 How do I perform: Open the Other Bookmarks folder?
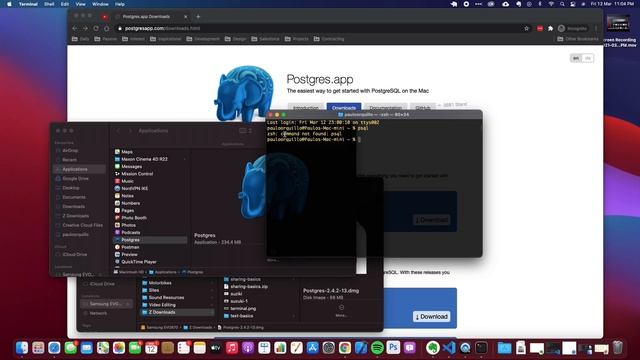578,39
